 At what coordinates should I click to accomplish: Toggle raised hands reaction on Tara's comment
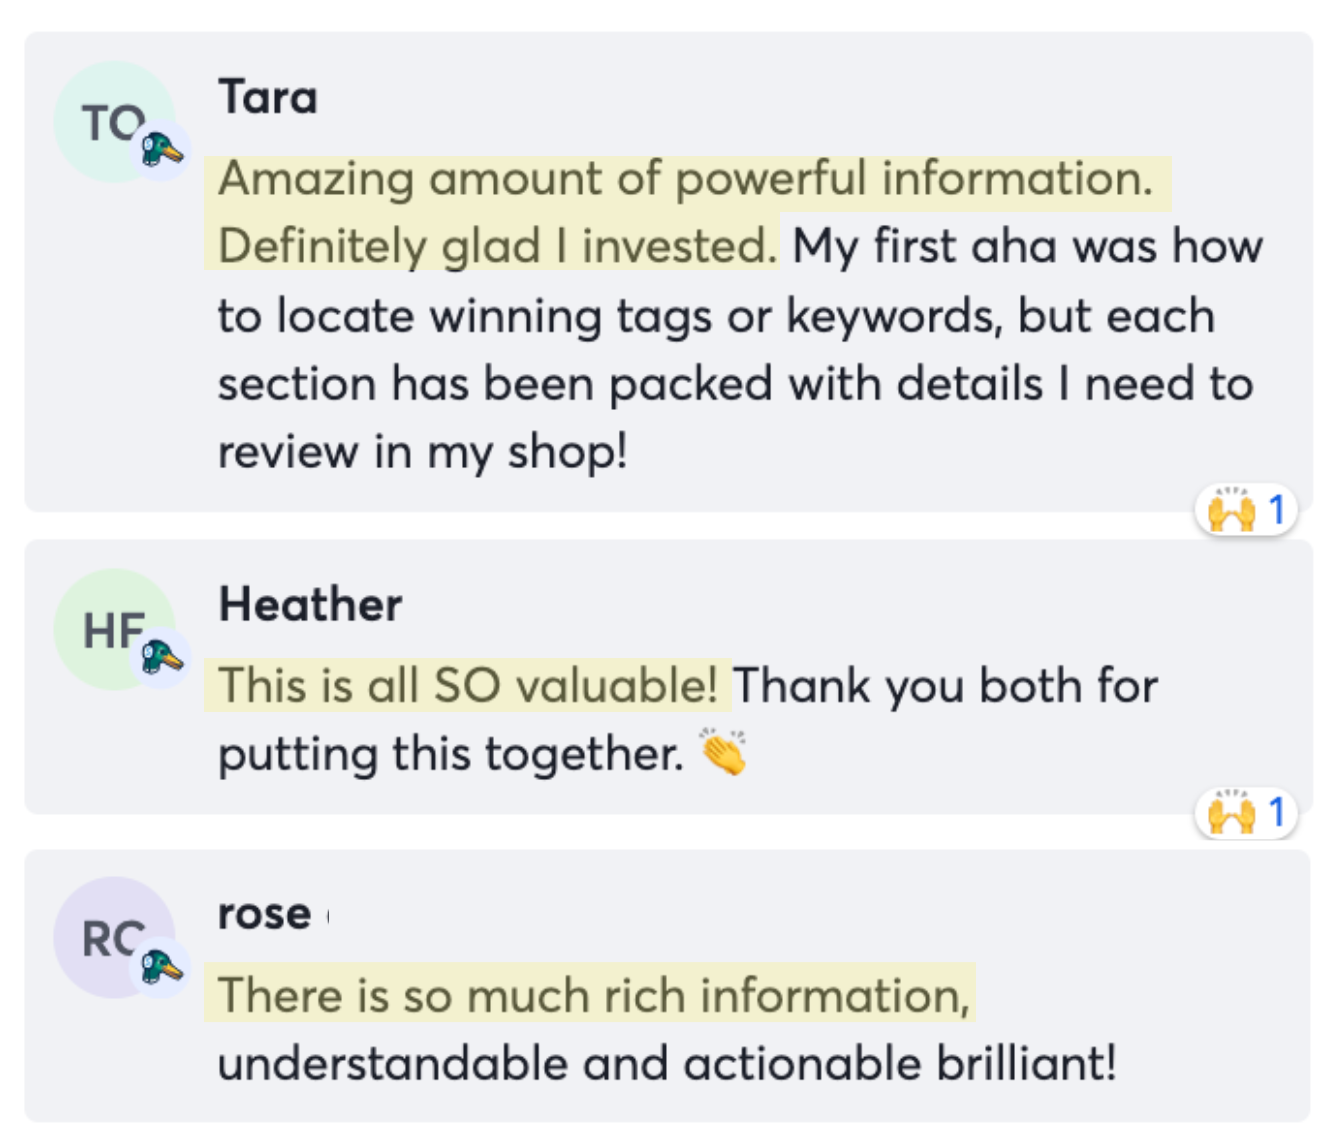coord(1246,511)
